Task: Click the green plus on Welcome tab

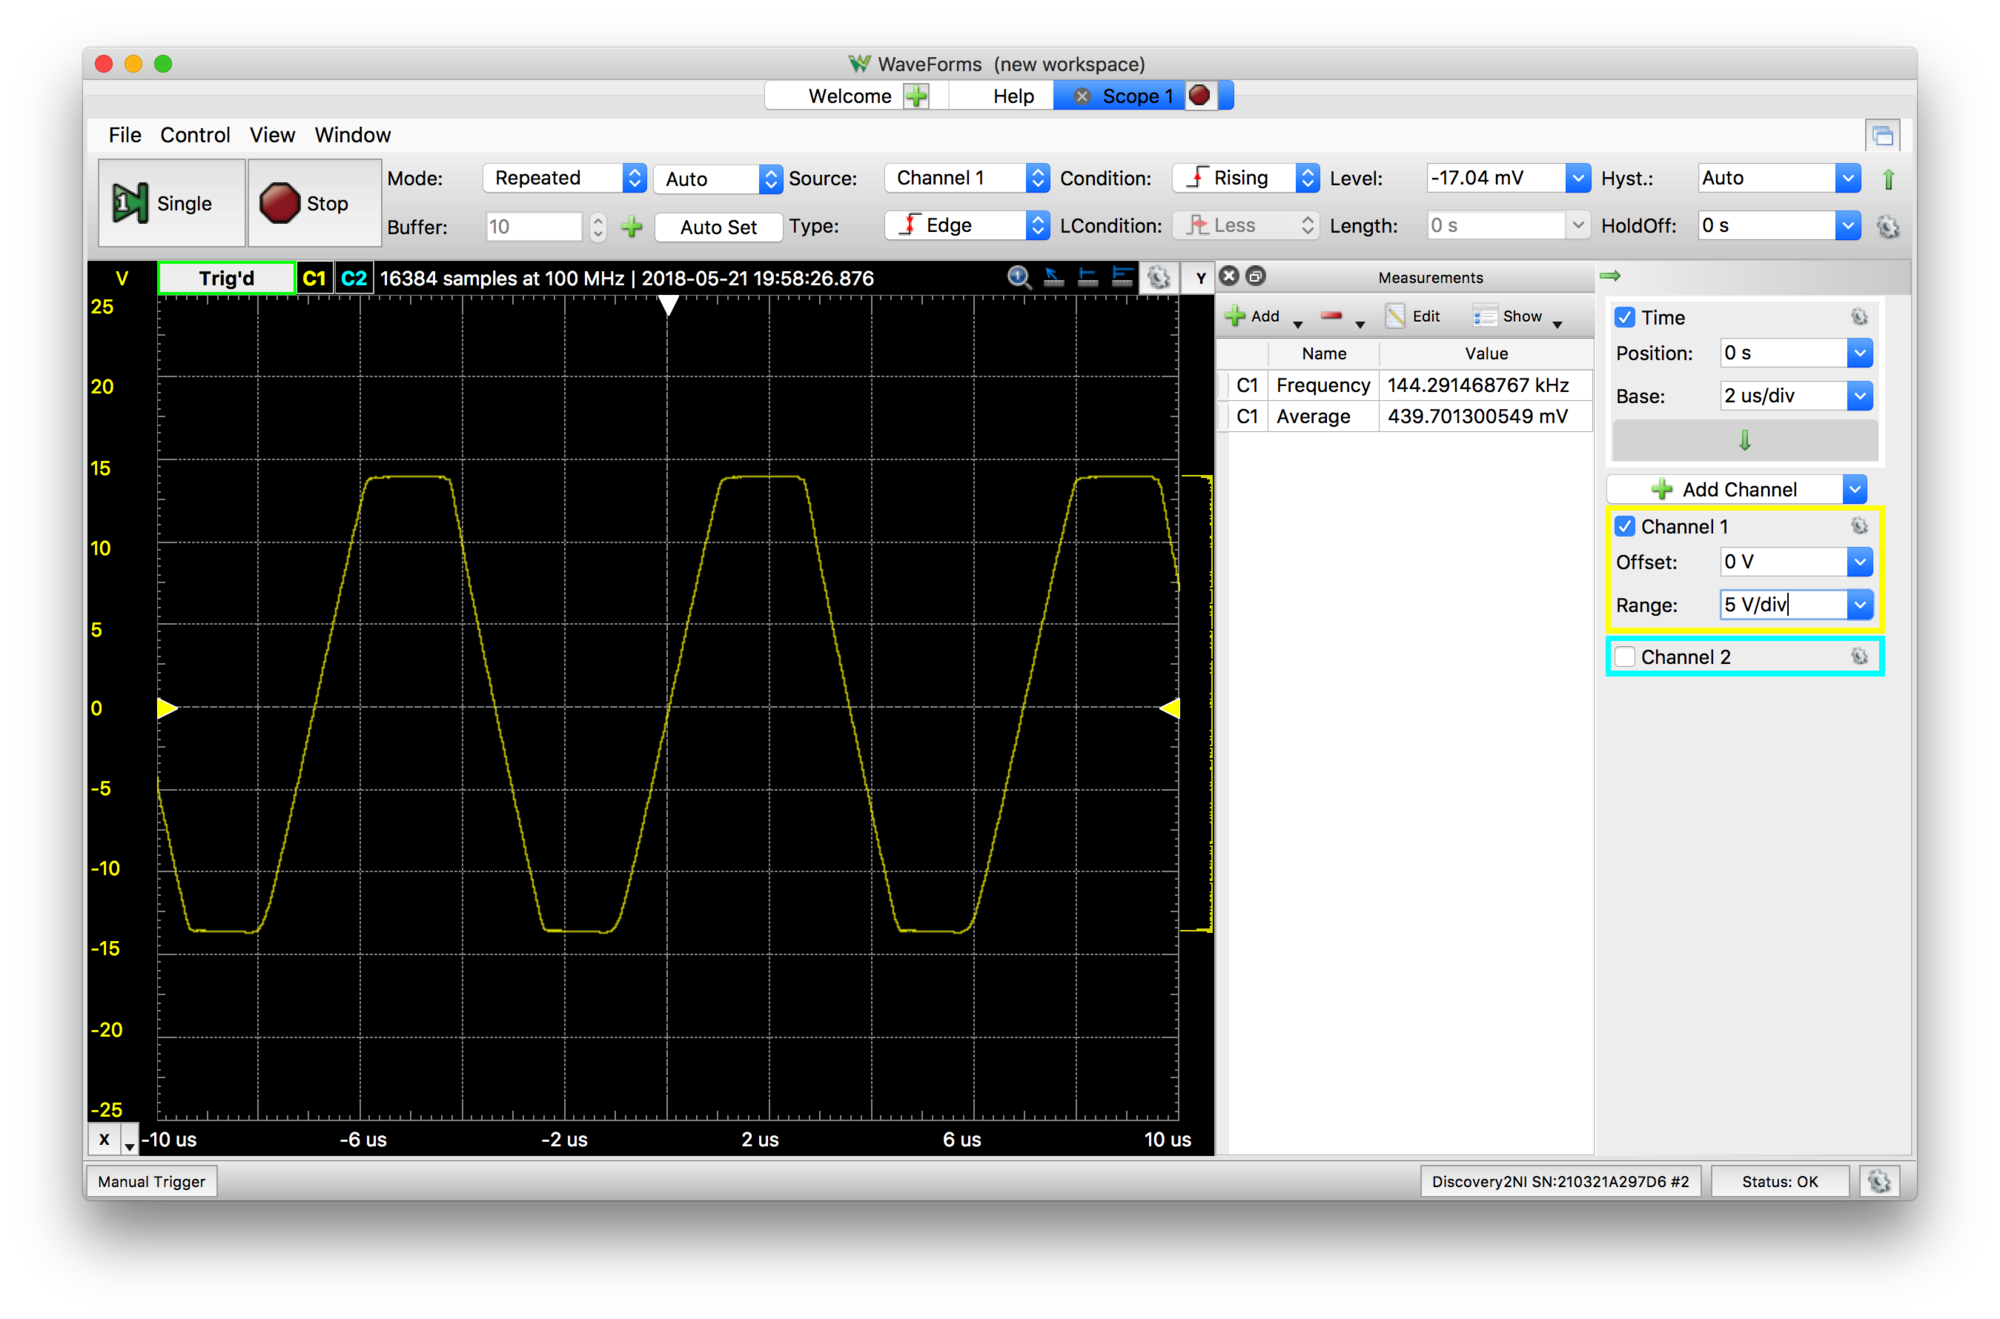Action: pos(916,96)
